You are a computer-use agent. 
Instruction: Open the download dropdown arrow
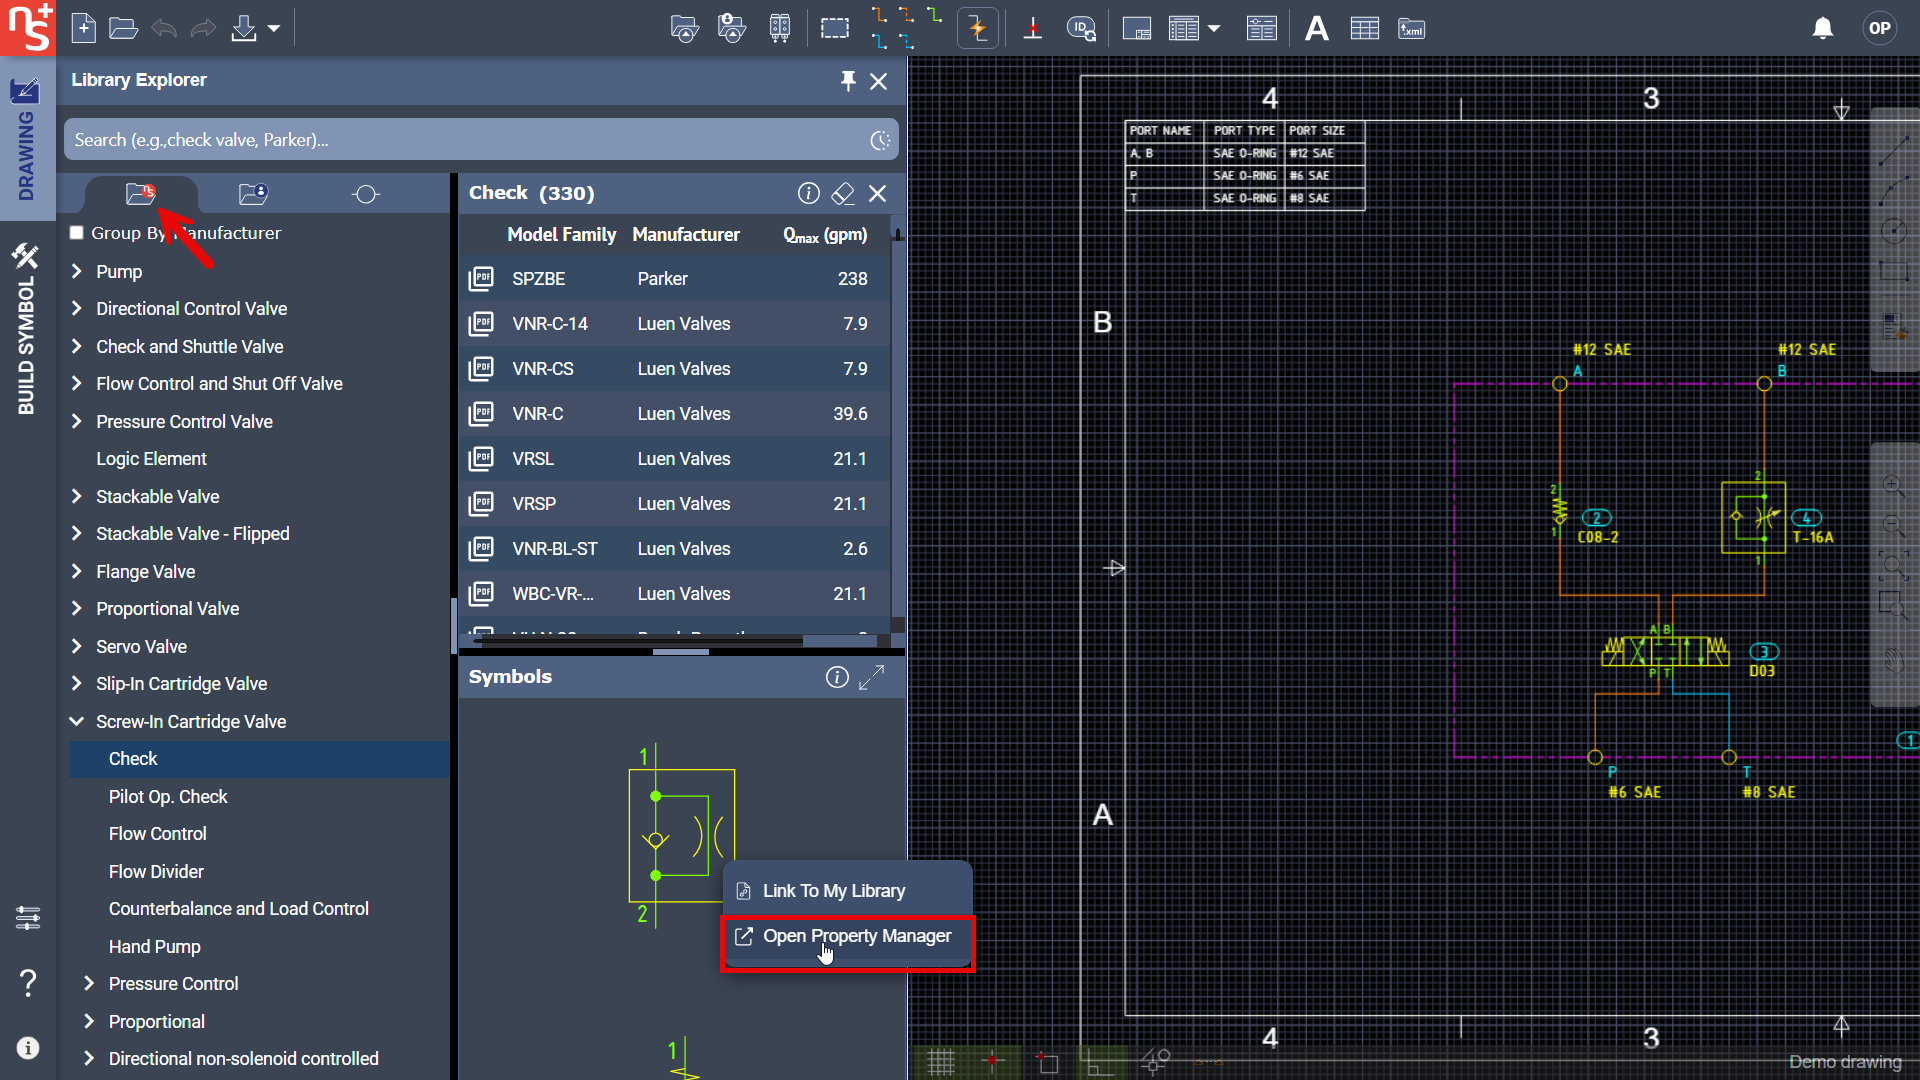pyautogui.click(x=273, y=28)
